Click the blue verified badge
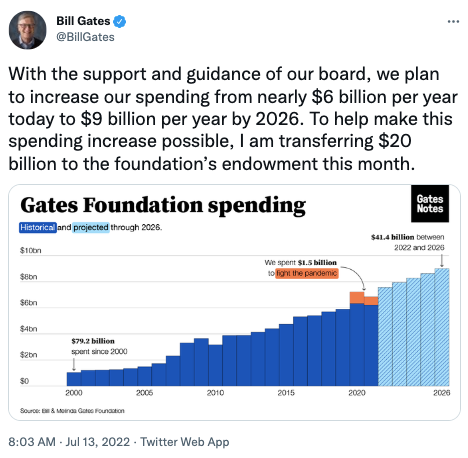The width and height of the screenshot is (468, 458). tap(119, 21)
